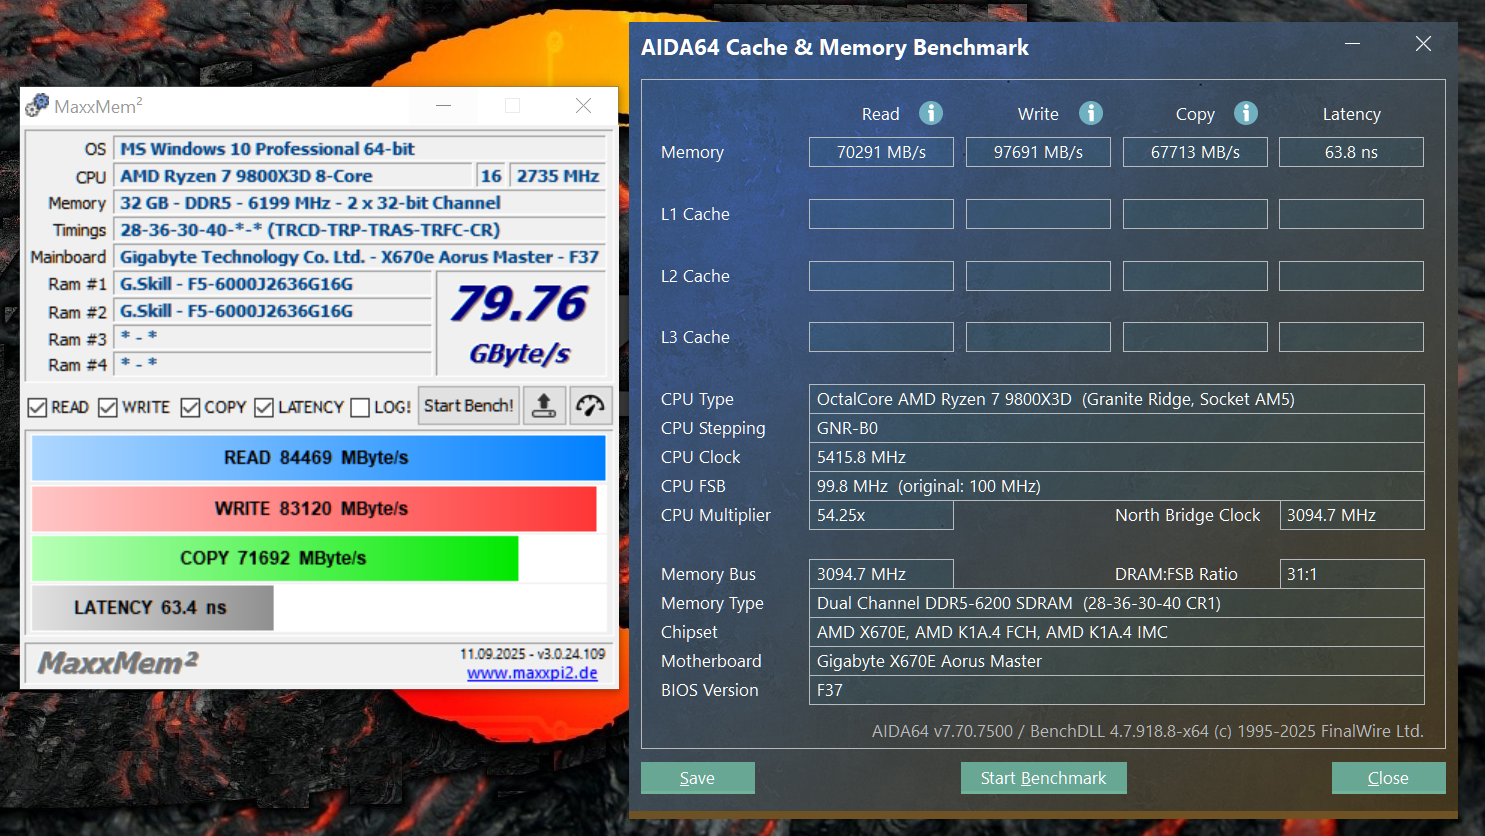This screenshot has height=836, width=1485.
Task: Click the CPU Multiplier value 54.25x
Action: pos(881,515)
